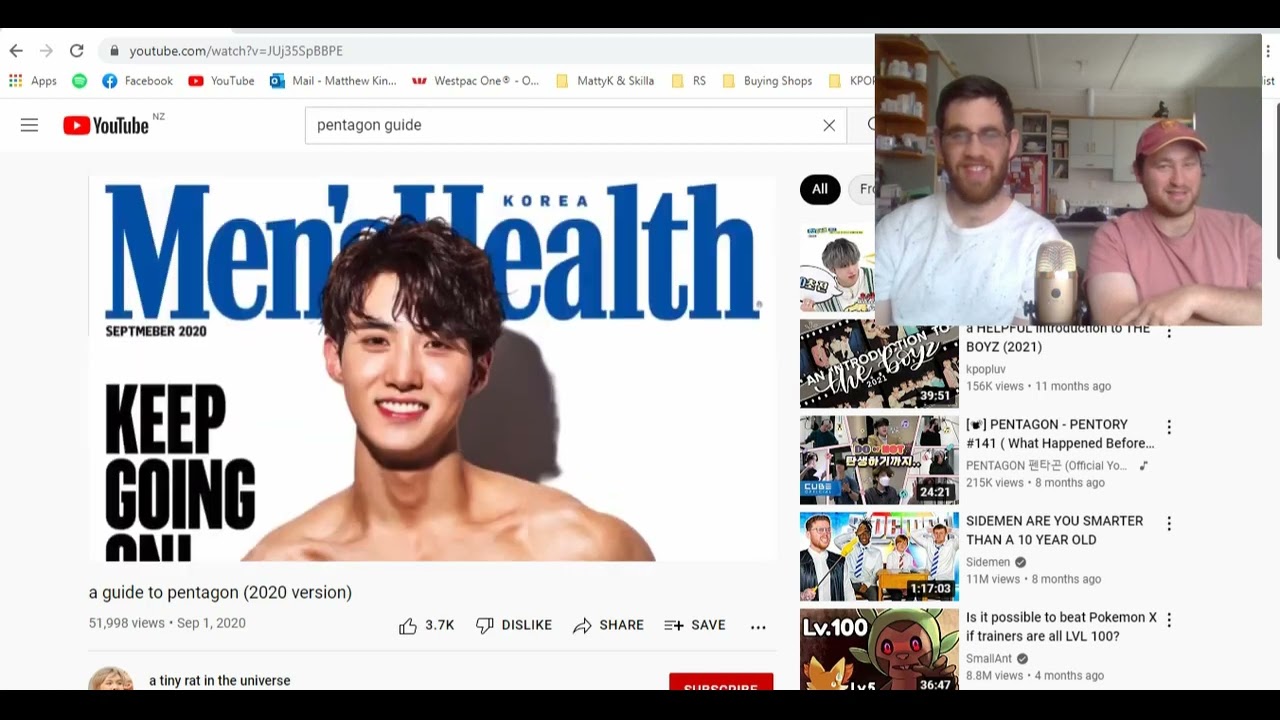Open the Sidemen smarter than 10 year old thumbnail
The width and height of the screenshot is (1280, 720).
tap(879, 557)
